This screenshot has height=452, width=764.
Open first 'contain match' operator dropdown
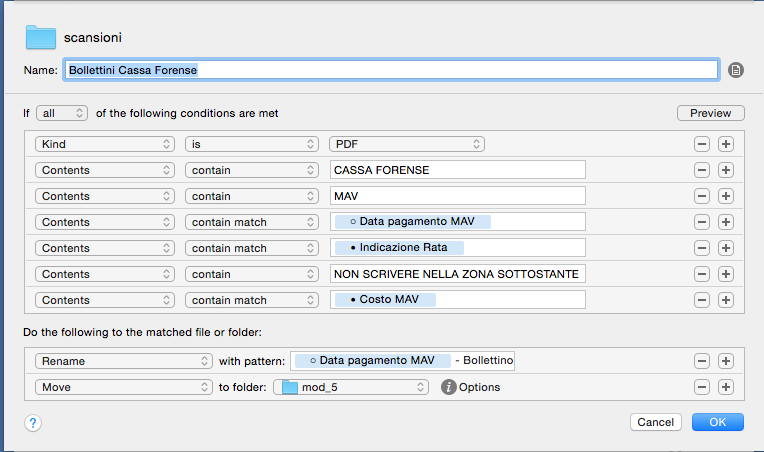(x=251, y=222)
